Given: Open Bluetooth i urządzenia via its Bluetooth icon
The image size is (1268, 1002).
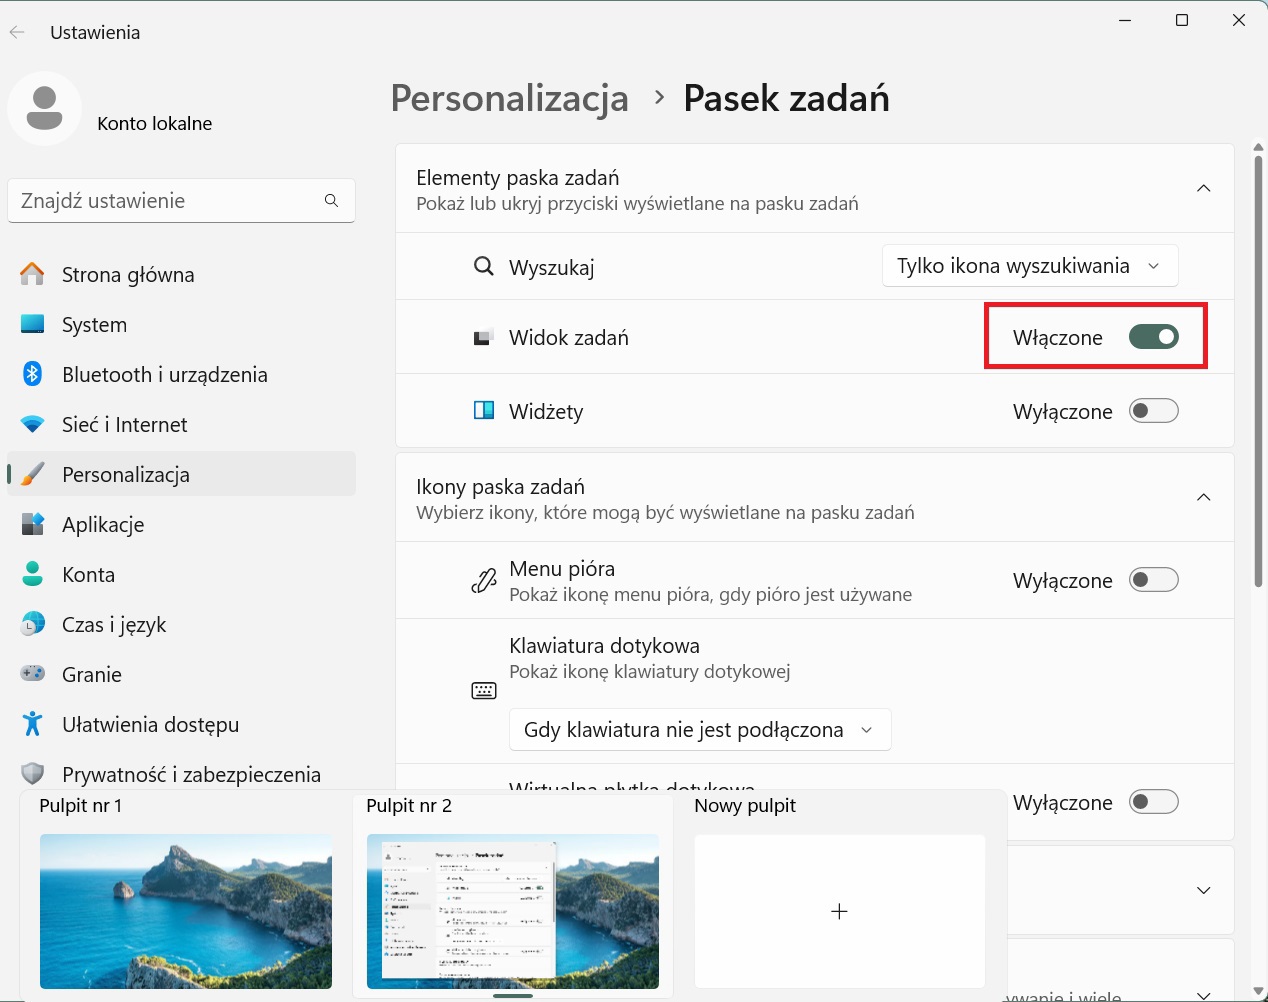Looking at the screenshot, I should [x=33, y=374].
